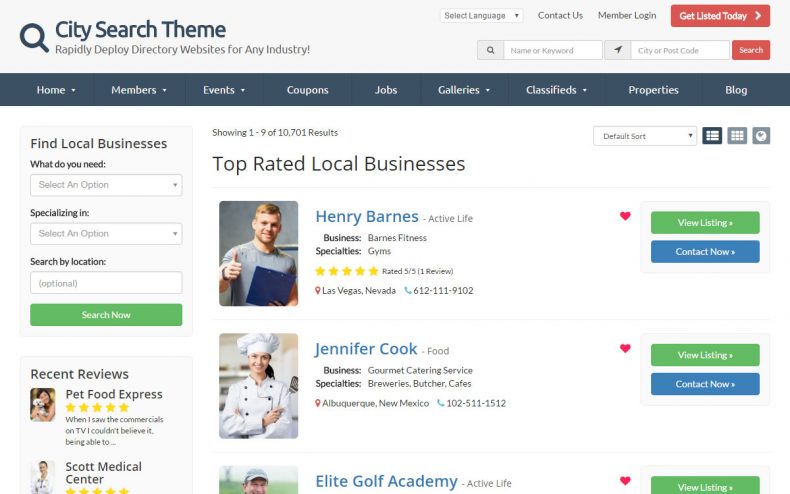Click the phone number 612-111-9102
Screen dimensions: 790x494
443,290
